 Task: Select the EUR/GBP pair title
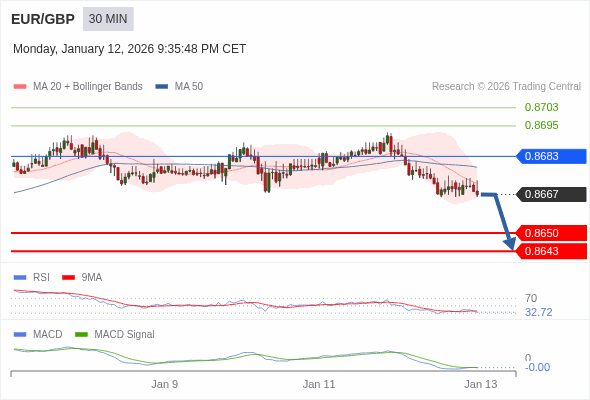(43, 19)
